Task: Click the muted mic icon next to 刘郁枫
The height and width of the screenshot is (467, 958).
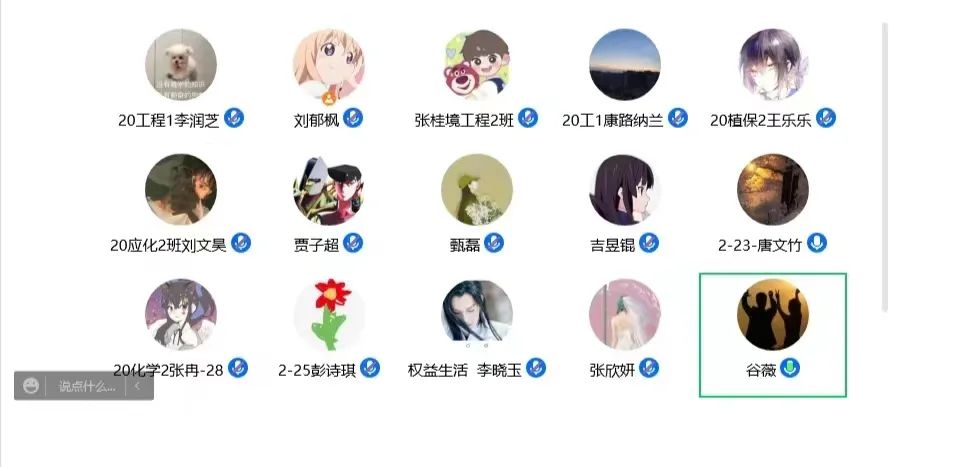Action: [353, 117]
